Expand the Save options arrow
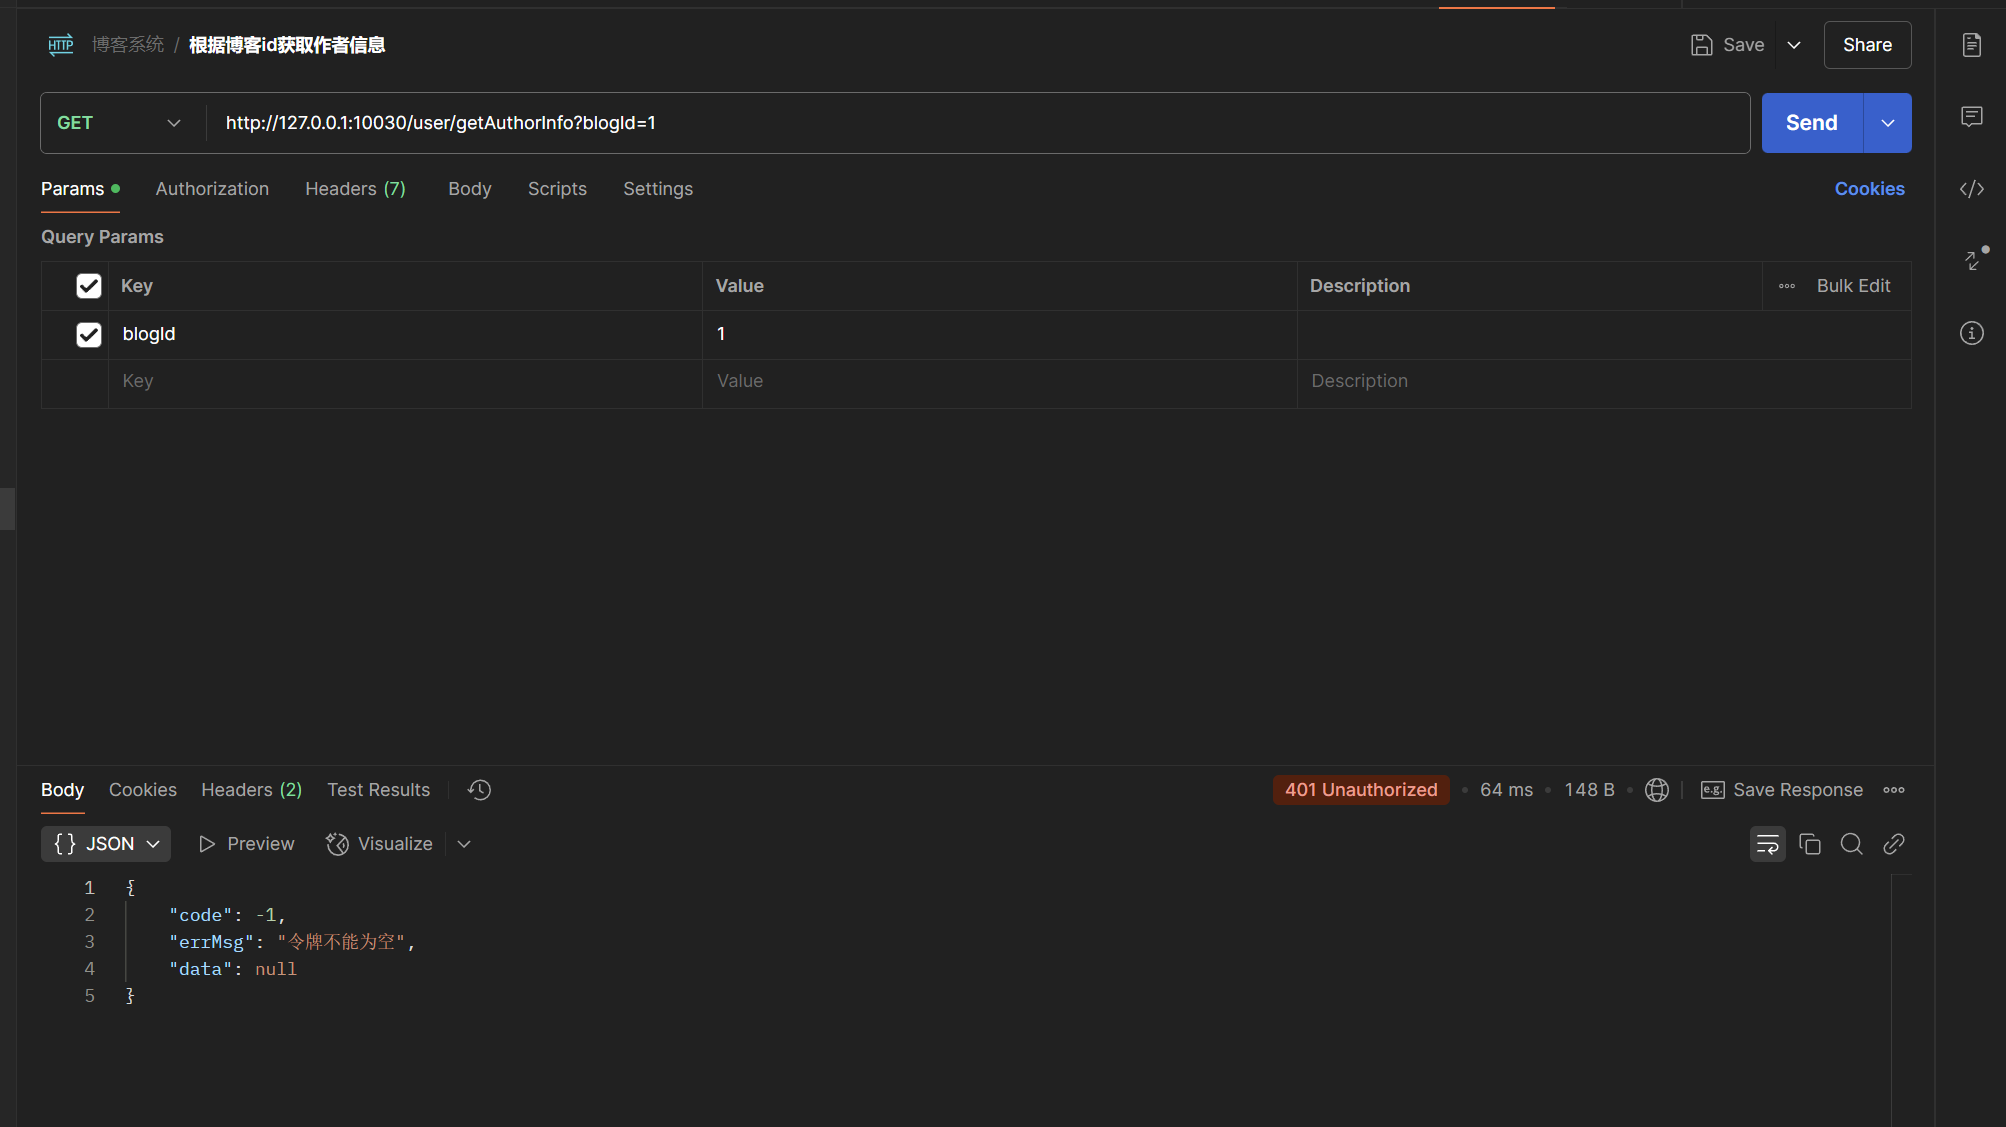The width and height of the screenshot is (2006, 1127). (x=1794, y=45)
